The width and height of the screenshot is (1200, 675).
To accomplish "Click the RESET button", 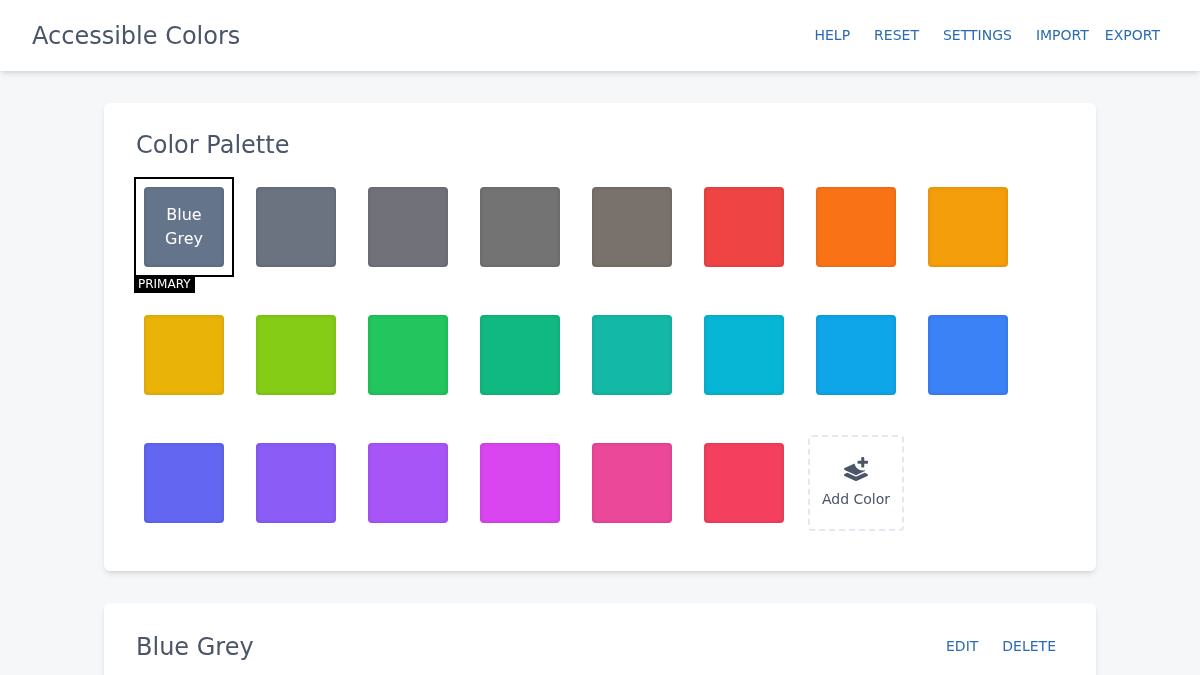I will (896, 35).
